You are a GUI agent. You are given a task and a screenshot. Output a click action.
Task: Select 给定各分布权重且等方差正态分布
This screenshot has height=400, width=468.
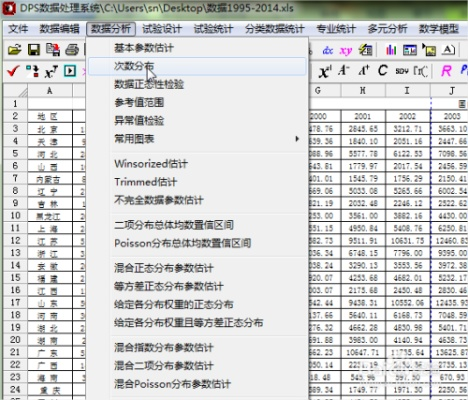(197, 322)
